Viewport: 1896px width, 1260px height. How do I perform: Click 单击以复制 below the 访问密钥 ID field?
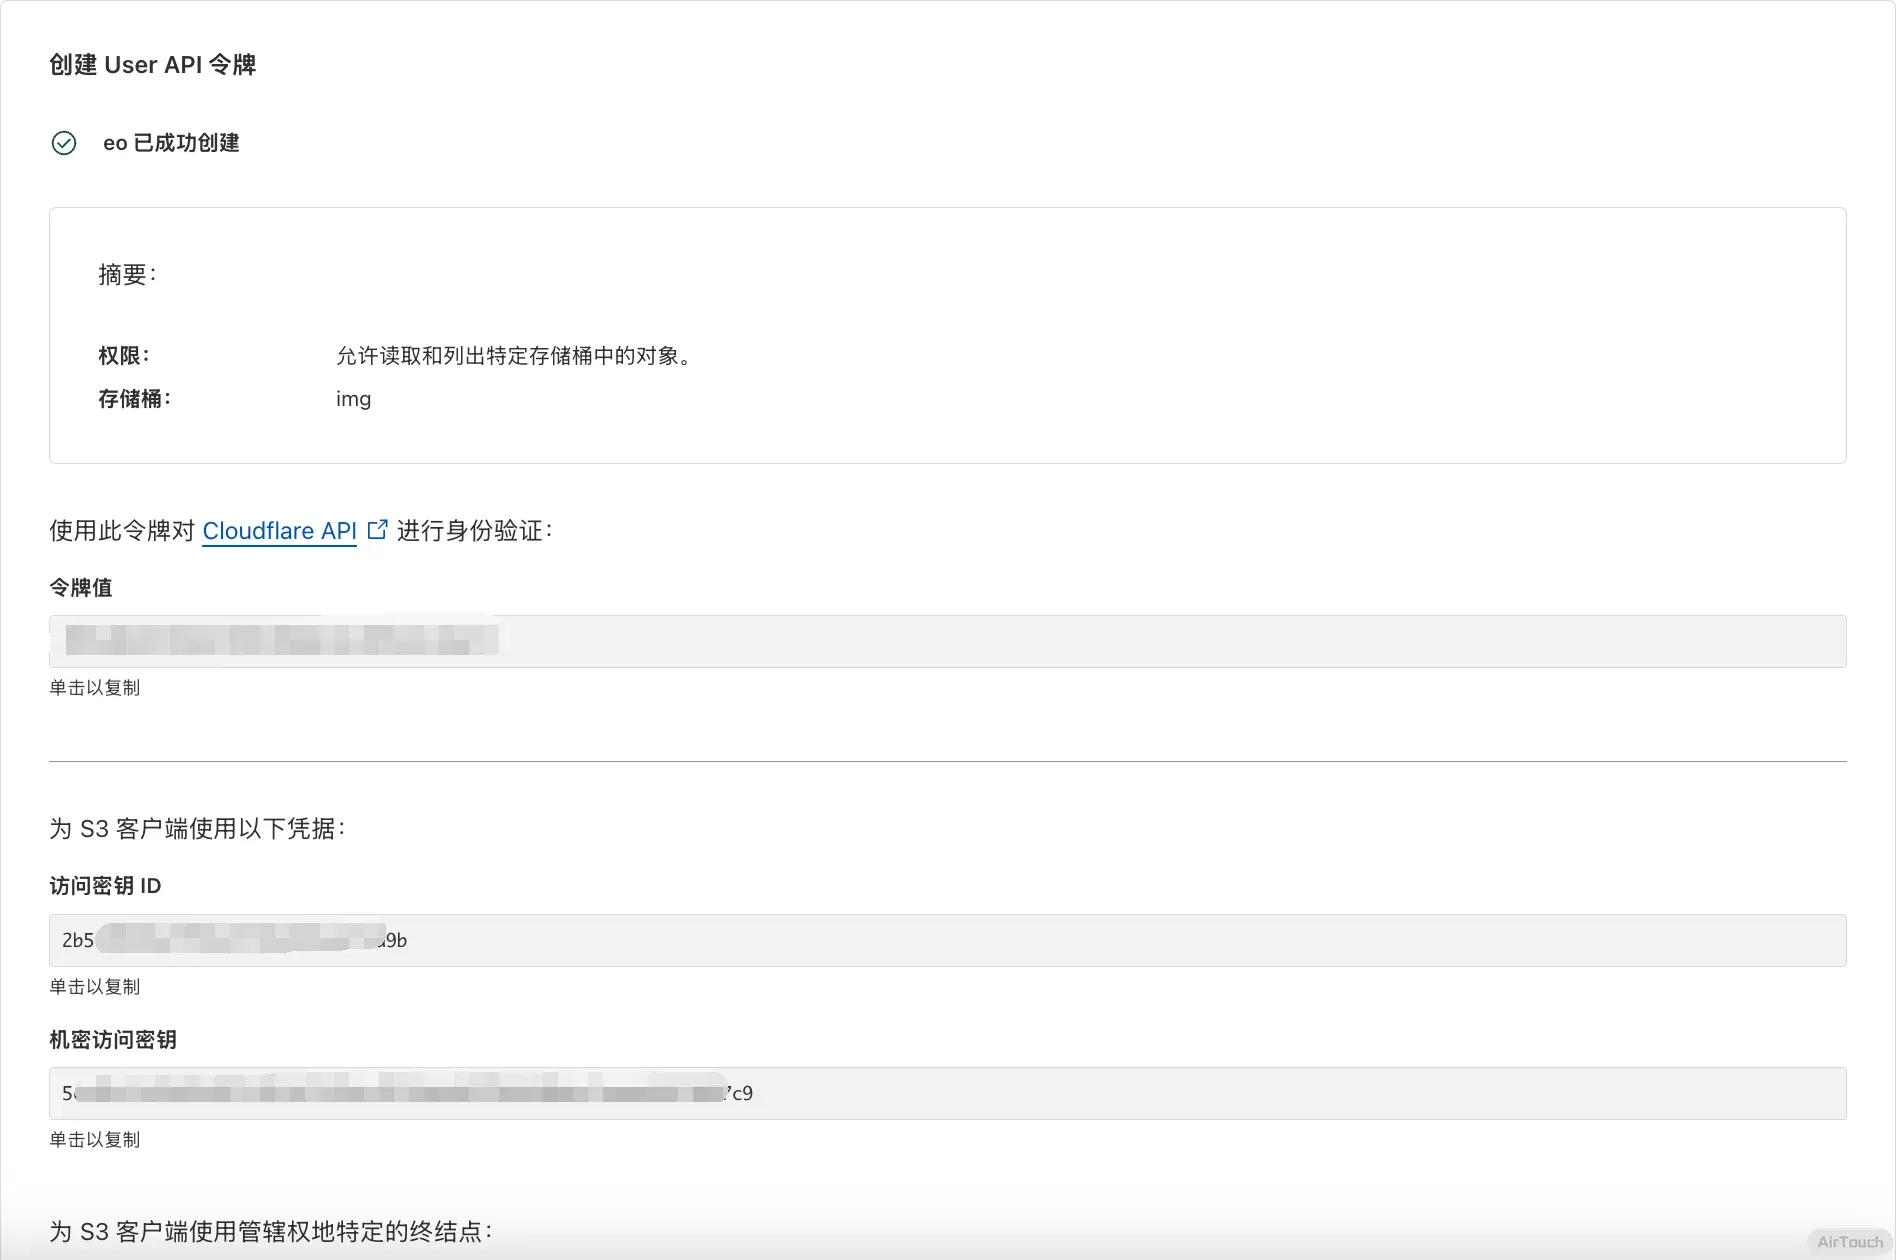tap(95, 987)
